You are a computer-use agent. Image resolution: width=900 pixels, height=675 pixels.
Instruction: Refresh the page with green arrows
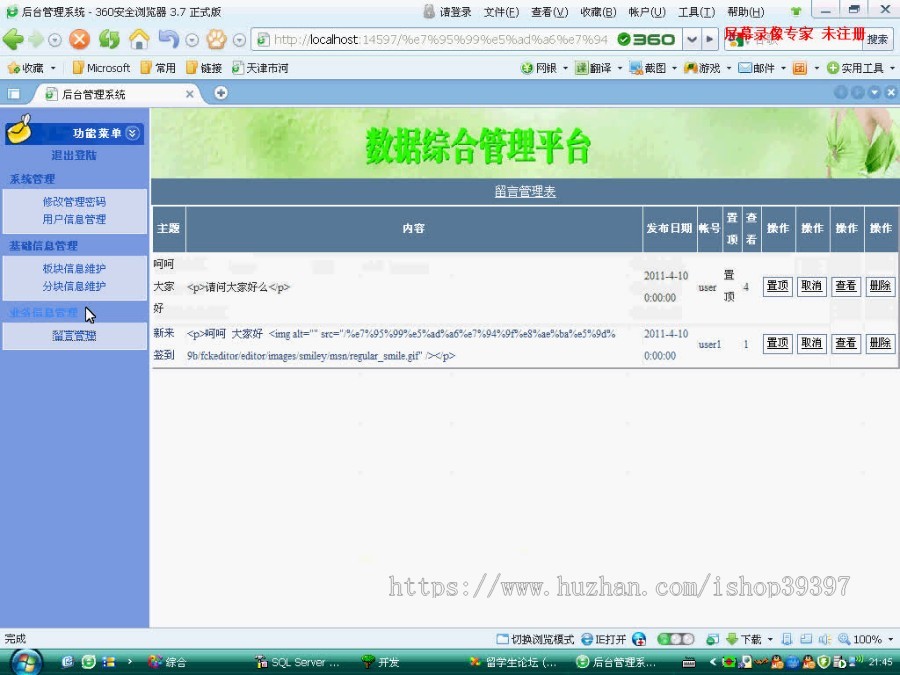coord(109,39)
